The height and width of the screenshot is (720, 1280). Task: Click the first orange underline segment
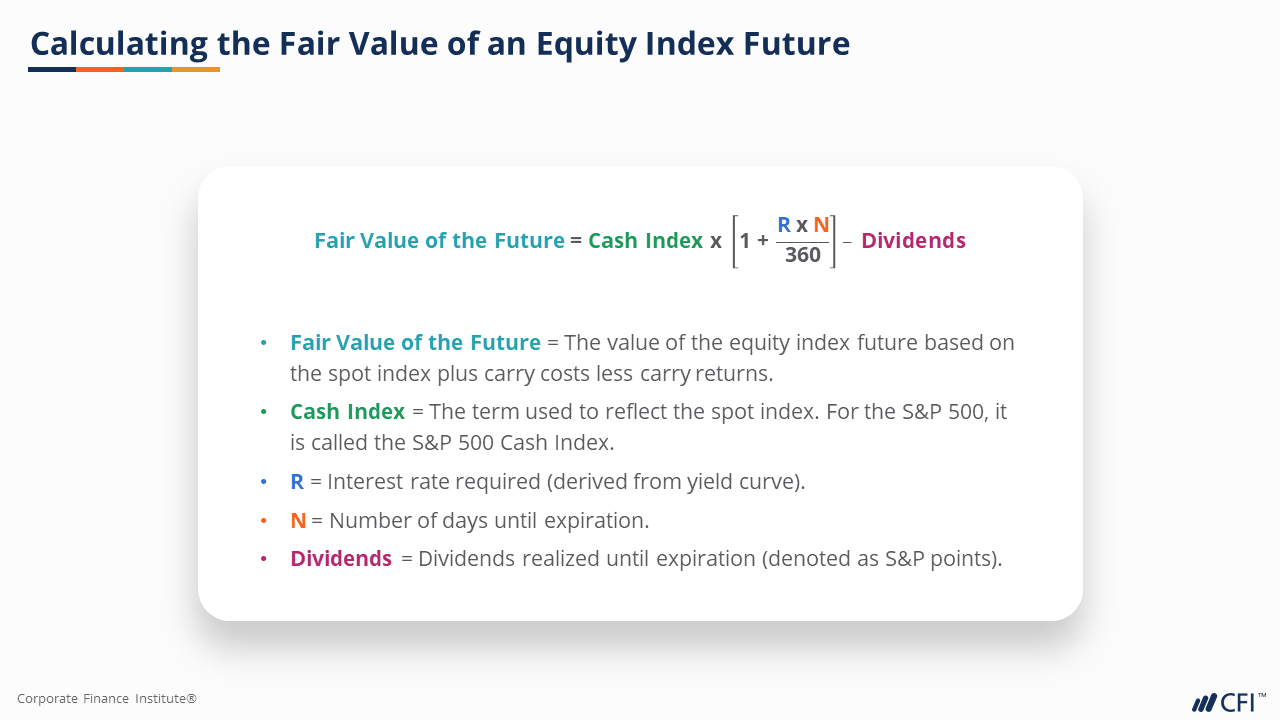pyautogui.click(x=100, y=69)
